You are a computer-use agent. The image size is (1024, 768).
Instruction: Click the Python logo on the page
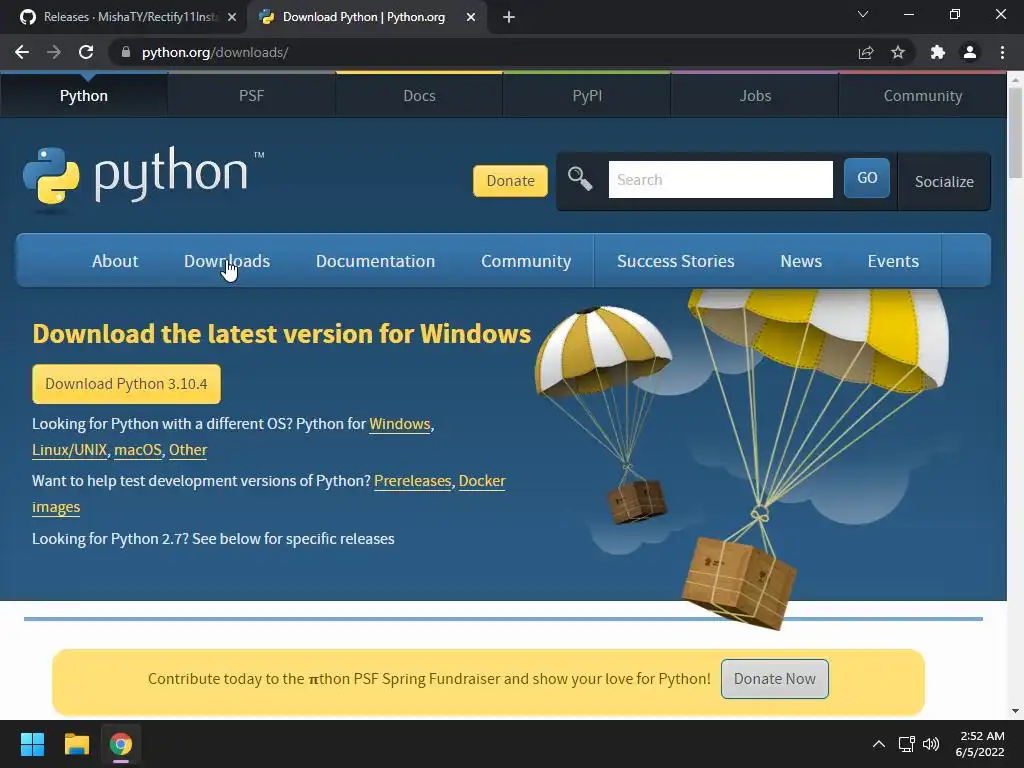[142, 176]
